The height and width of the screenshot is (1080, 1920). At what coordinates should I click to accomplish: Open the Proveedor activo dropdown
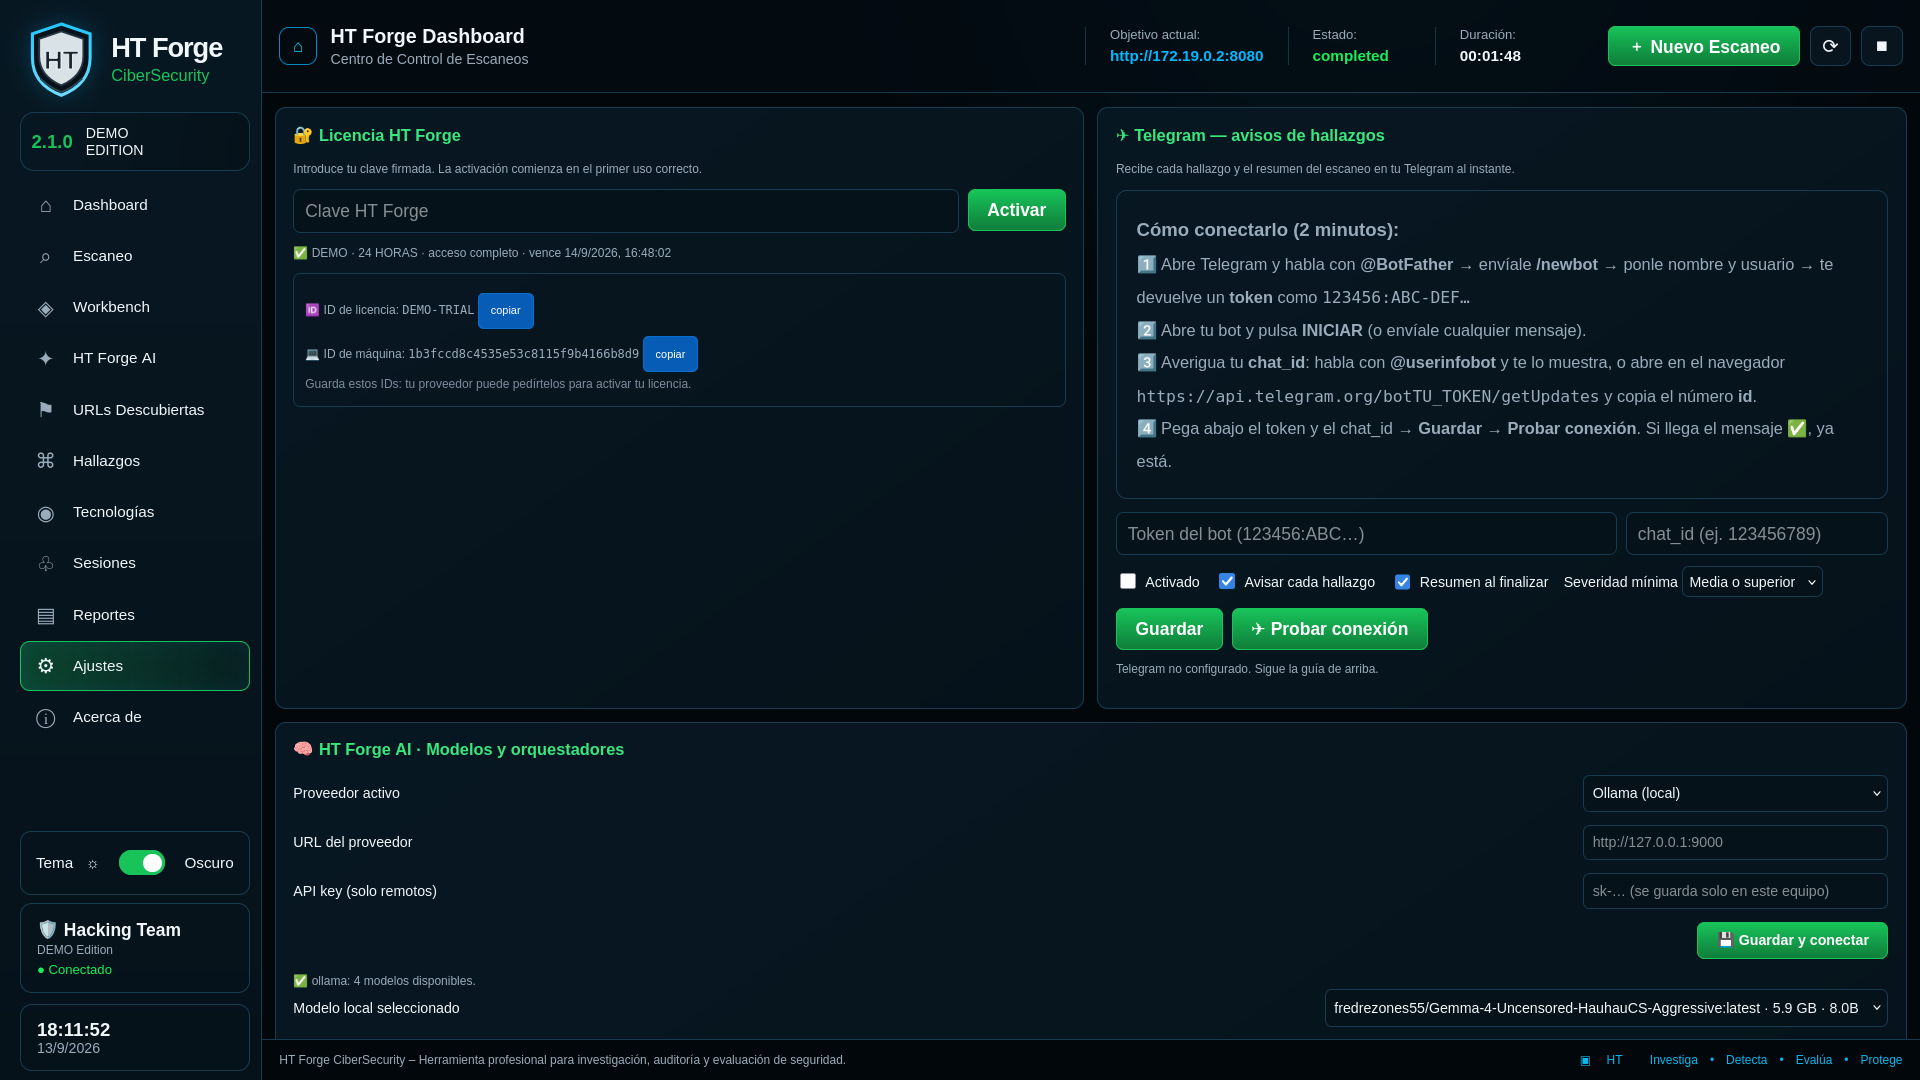pos(1735,793)
